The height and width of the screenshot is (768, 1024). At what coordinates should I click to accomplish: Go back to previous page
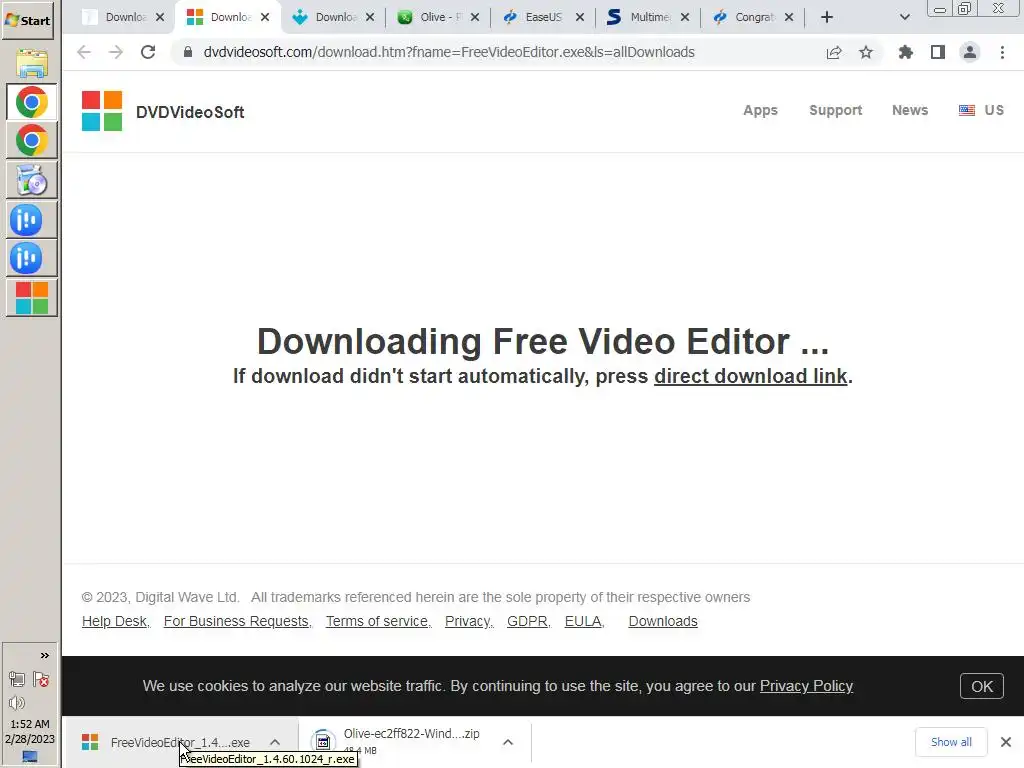point(84,52)
